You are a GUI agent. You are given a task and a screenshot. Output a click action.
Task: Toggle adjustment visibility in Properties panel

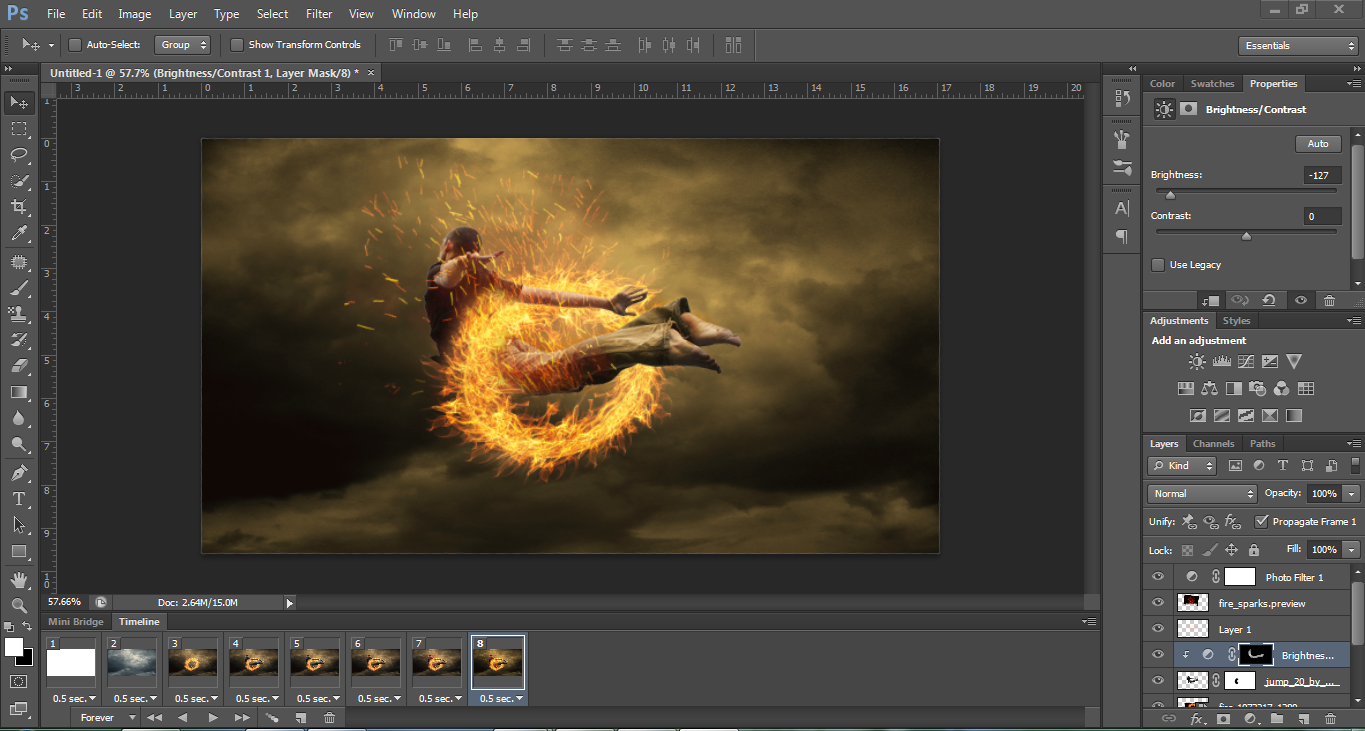click(x=1300, y=300)
